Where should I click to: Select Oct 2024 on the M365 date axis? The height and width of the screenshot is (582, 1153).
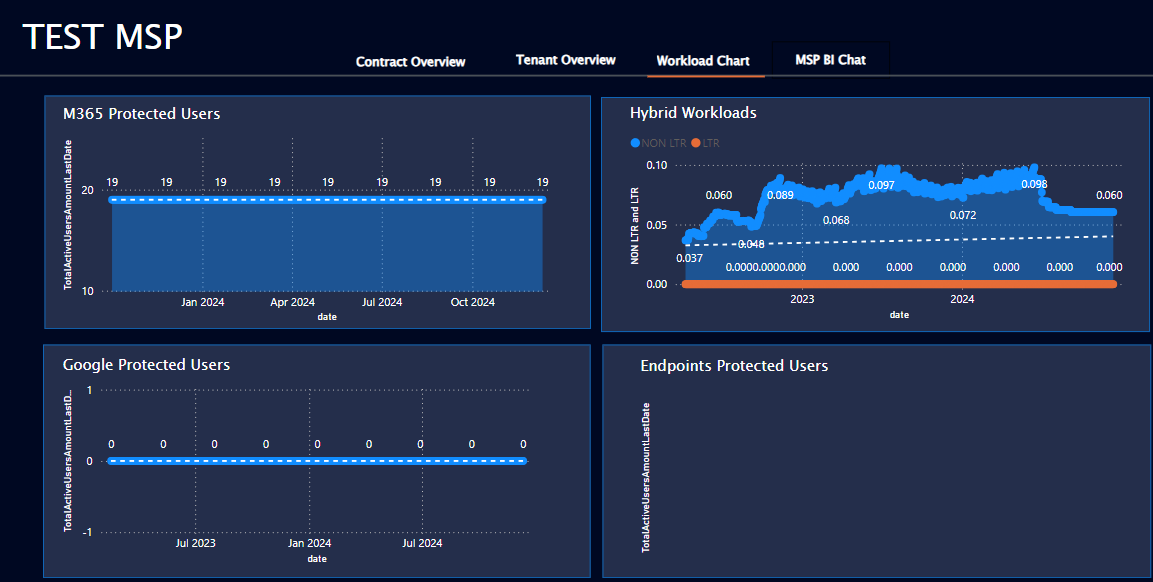pyautogui.click(x=472, y=302)
